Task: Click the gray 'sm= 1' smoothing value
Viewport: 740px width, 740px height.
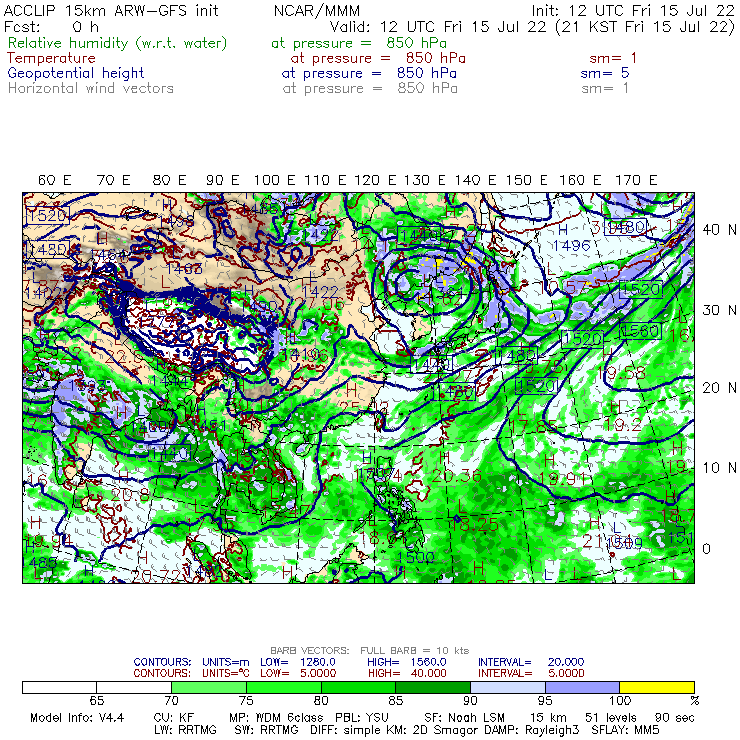Action: tap(605, 88)
